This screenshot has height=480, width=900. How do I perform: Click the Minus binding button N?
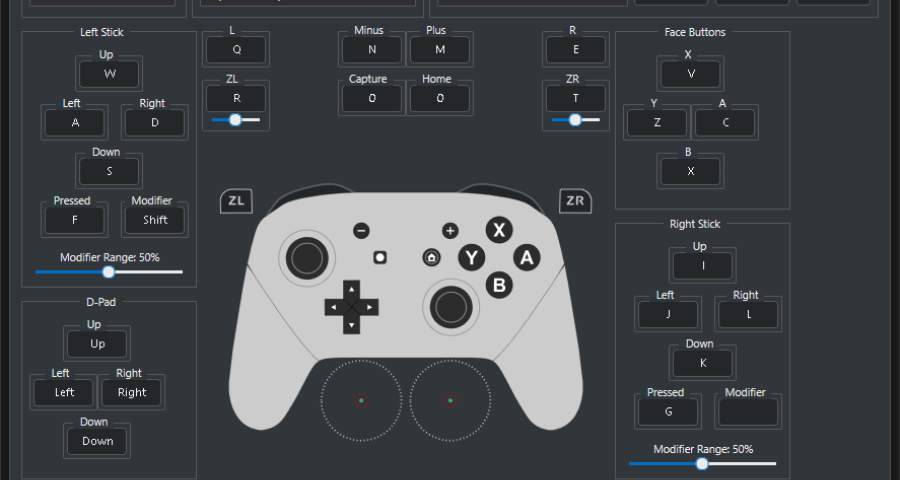point(372,49)
